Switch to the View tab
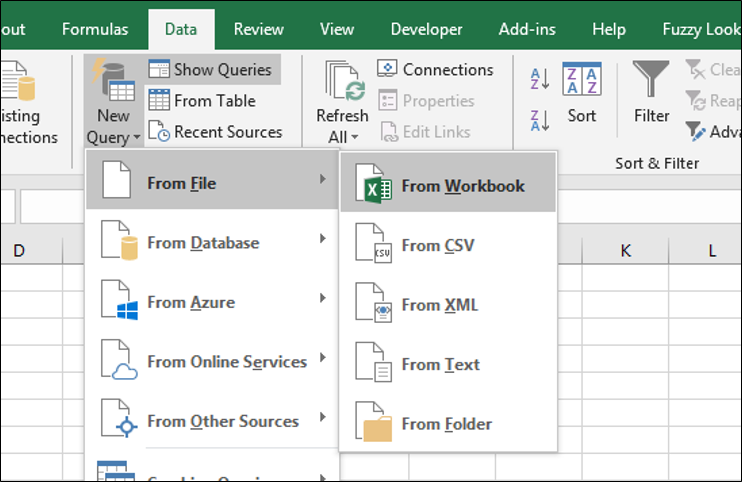The height and width of the screenshot is (482, 742). point(336,29)
